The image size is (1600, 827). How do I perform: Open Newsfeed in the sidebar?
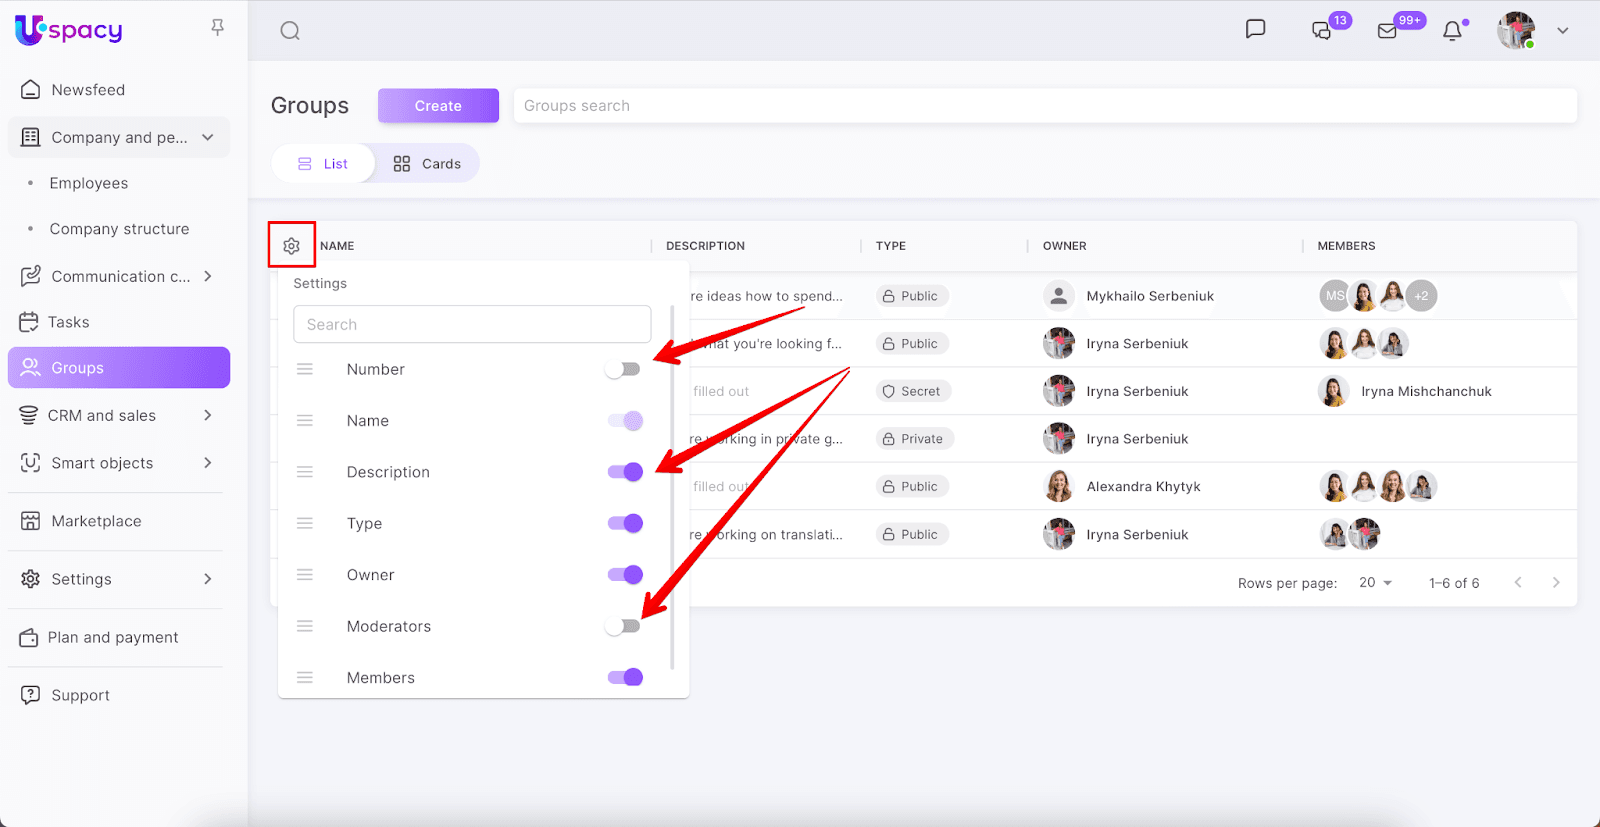pos(88,90)
